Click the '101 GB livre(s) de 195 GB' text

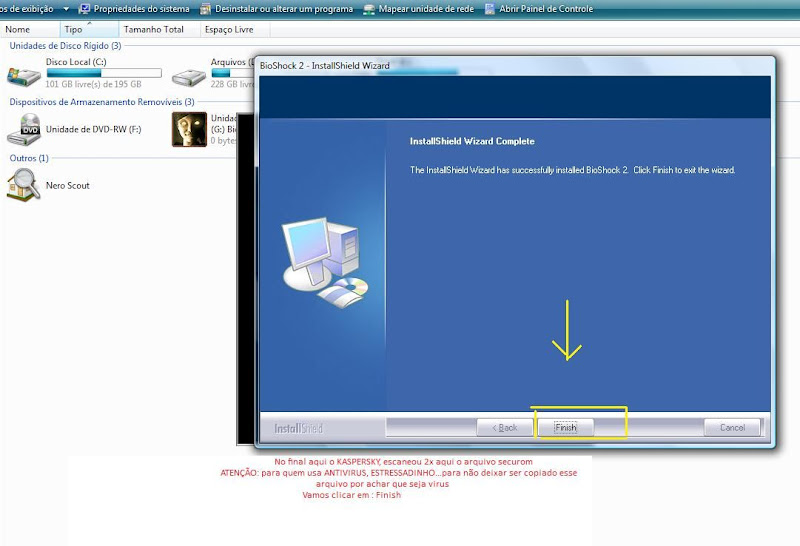93,84
